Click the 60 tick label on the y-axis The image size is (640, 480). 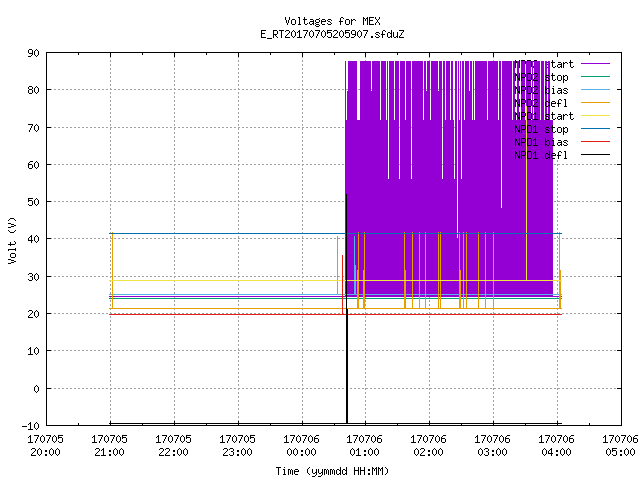click(x=33, y=165)
